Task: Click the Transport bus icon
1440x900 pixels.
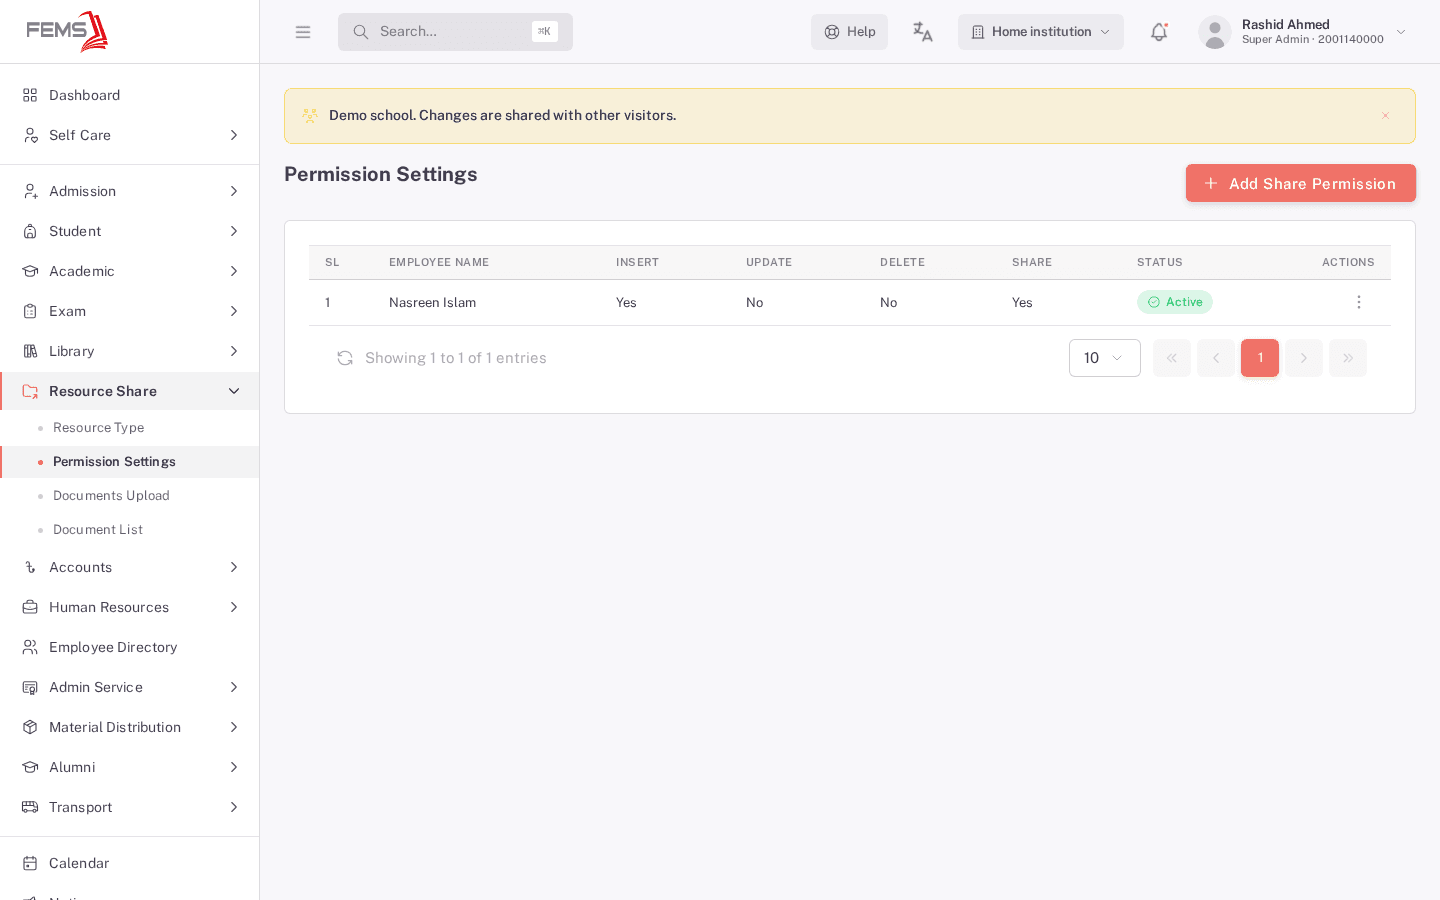Action: tap(30, 807)
